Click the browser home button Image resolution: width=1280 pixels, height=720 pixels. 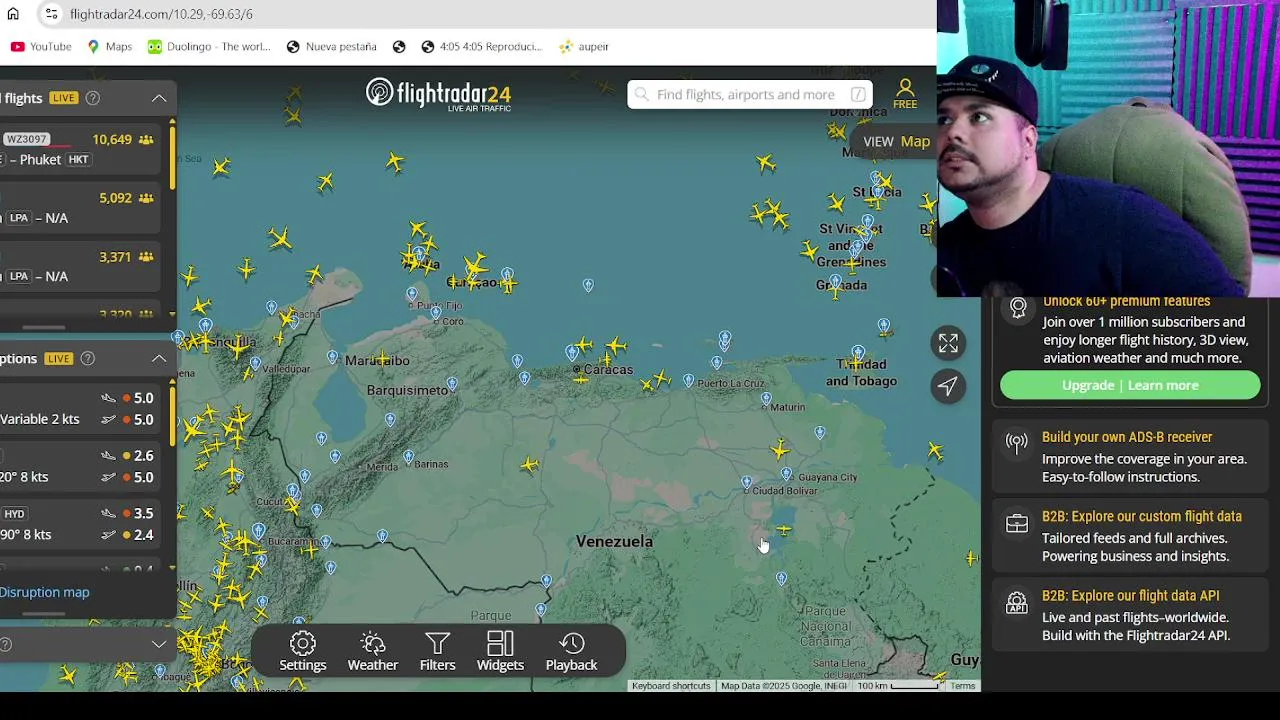(x=13, y=14)
